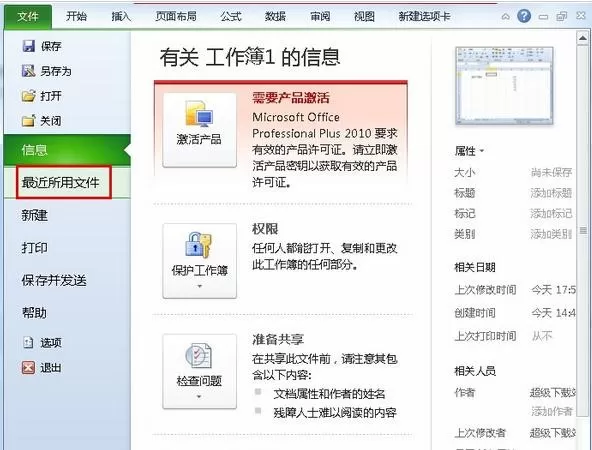Click the 文档属性和作者的姓名 list item

coord(329,394)
